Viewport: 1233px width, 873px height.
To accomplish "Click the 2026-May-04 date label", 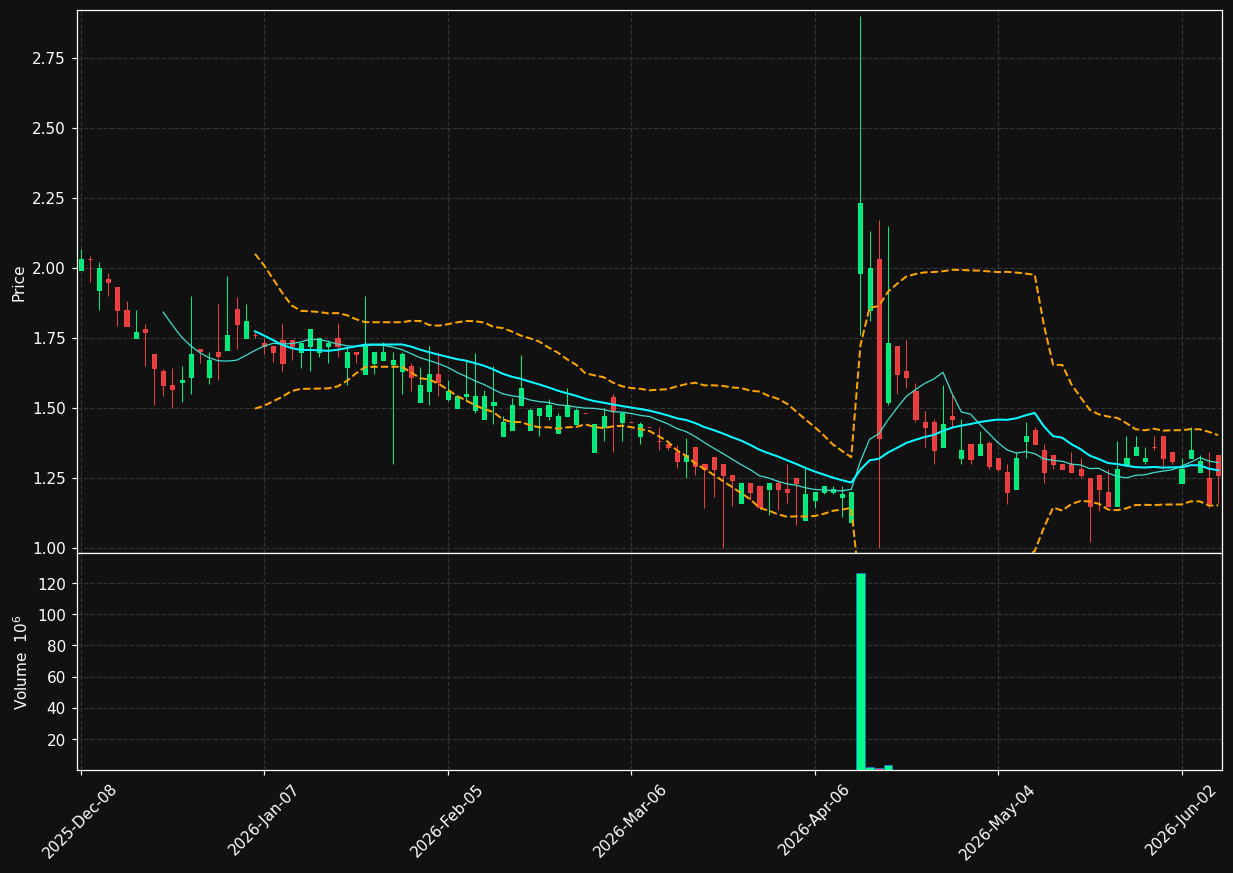I will click(997, 821).
